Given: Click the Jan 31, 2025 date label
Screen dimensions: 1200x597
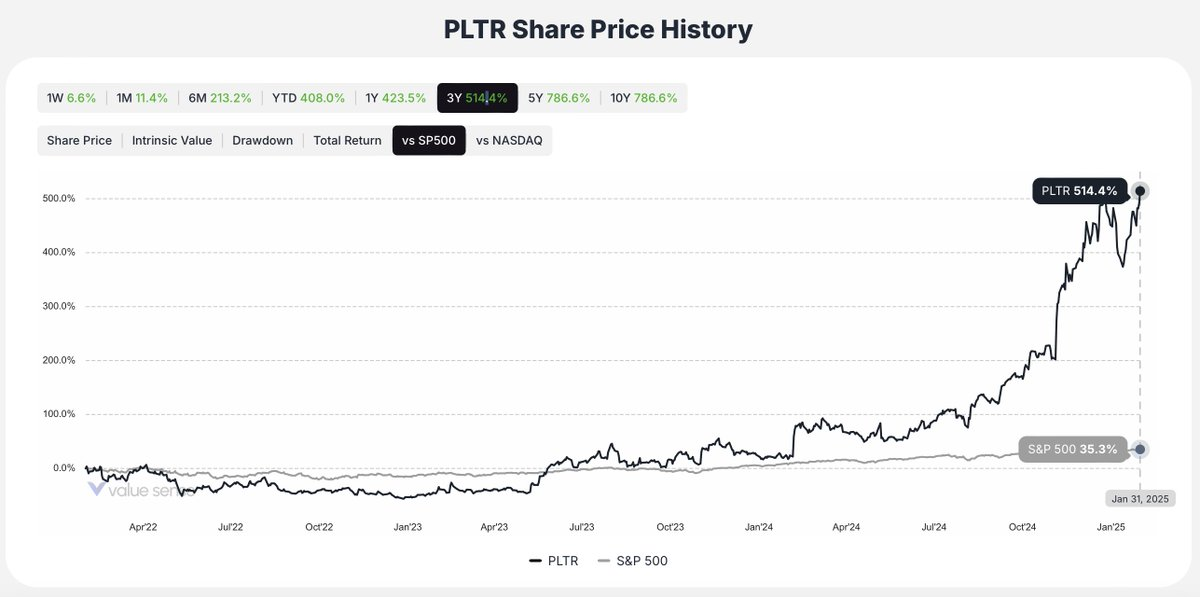Looking at the screenshot, I should [1140, 498].
